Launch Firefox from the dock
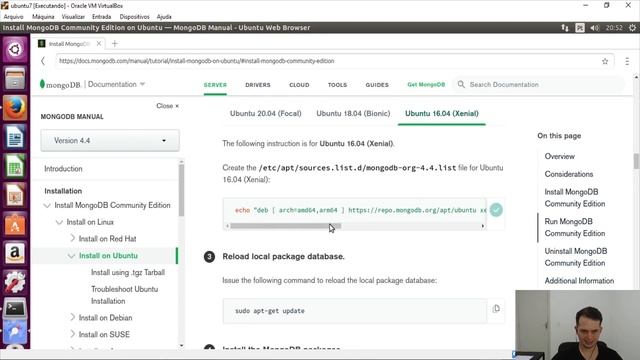 (15, 108)
